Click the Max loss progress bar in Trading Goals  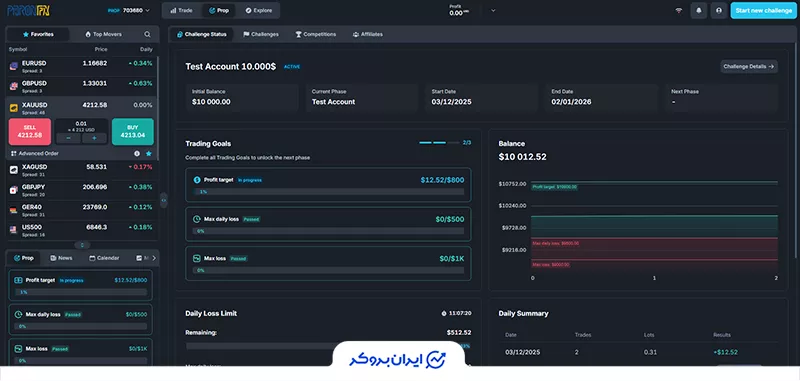[x=328, y=270]
